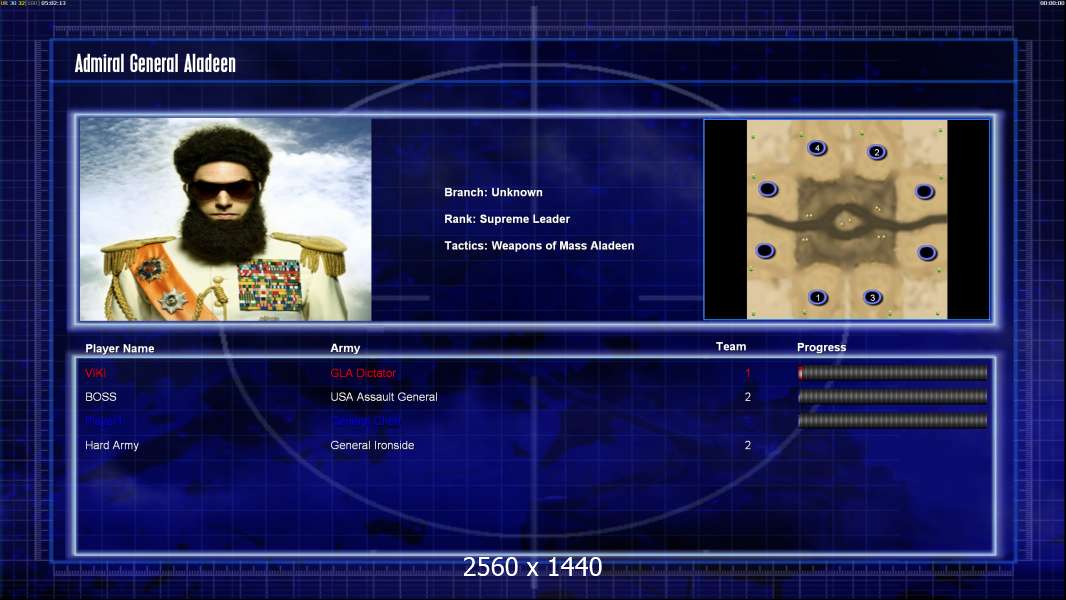Click the Progress column header

click(821, 347)
